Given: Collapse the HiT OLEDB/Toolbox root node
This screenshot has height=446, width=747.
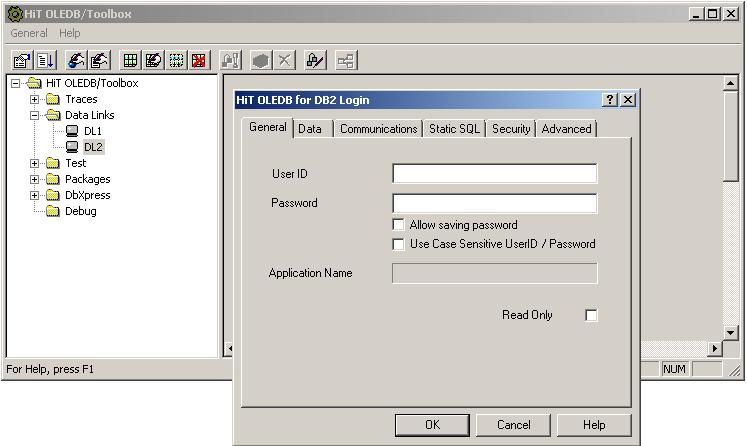Looking at the screenshot, I should (x=16, y=83).
